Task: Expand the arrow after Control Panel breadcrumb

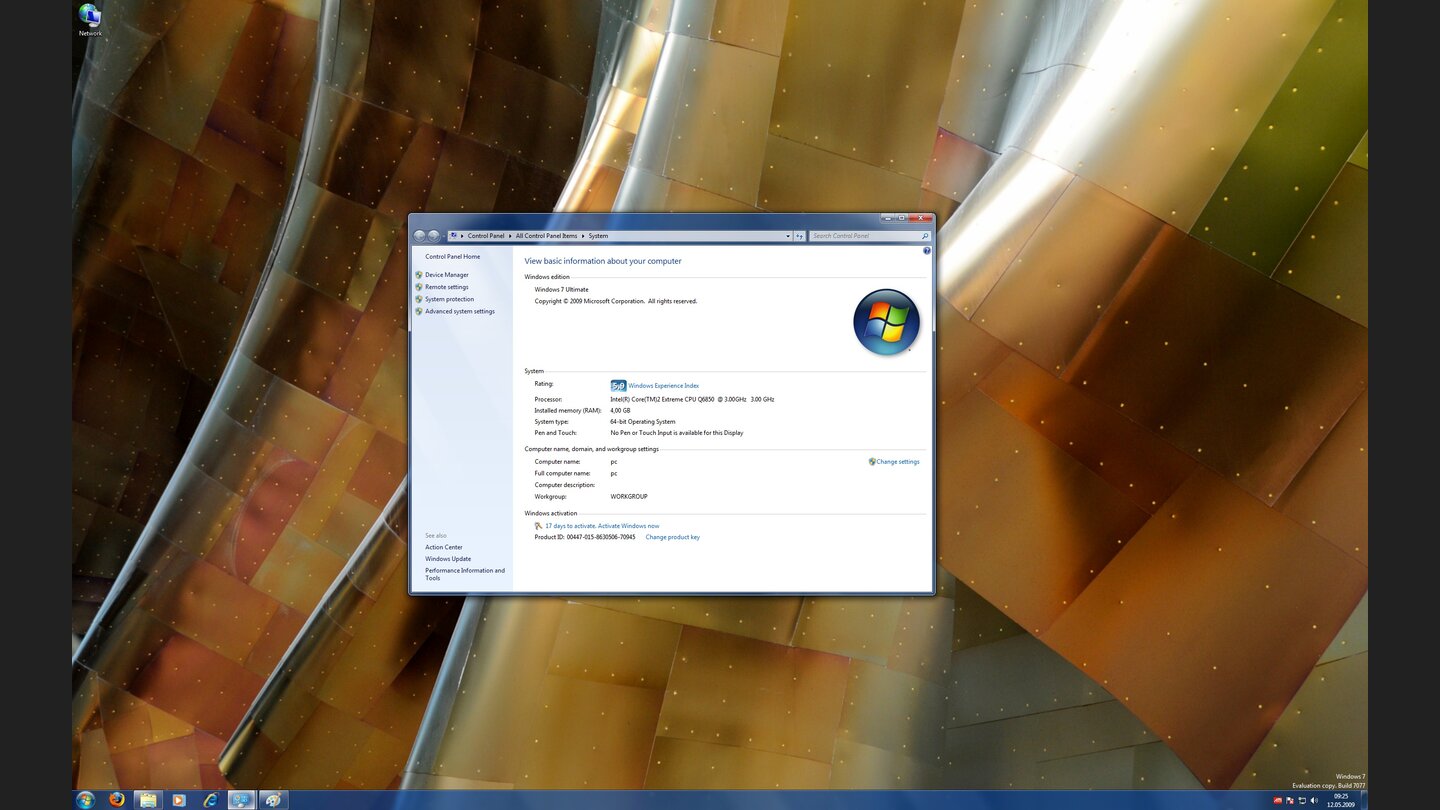Action: 510,236
